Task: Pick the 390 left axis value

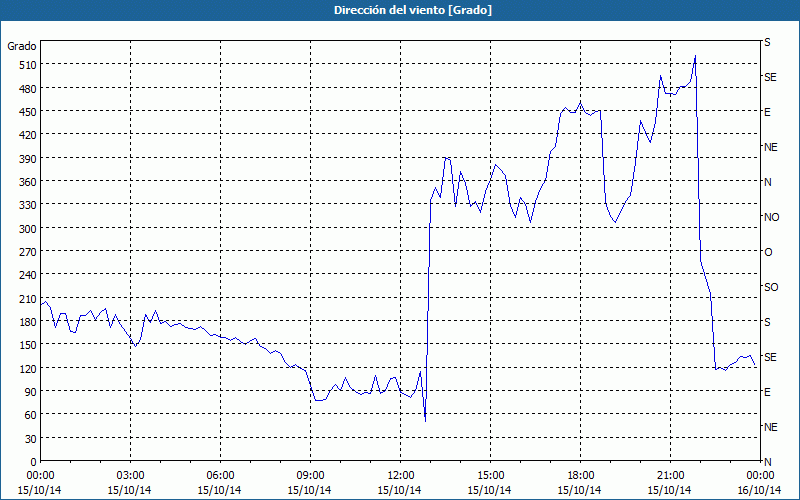Action: pos(29,159)
